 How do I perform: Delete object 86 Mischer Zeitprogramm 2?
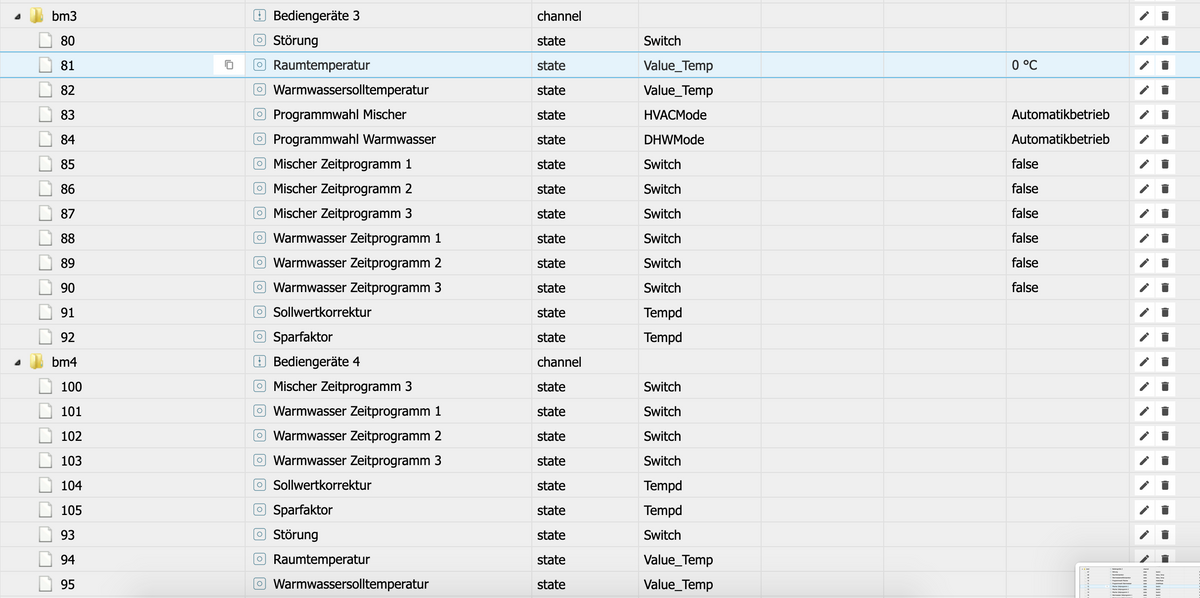(1165, 189)
